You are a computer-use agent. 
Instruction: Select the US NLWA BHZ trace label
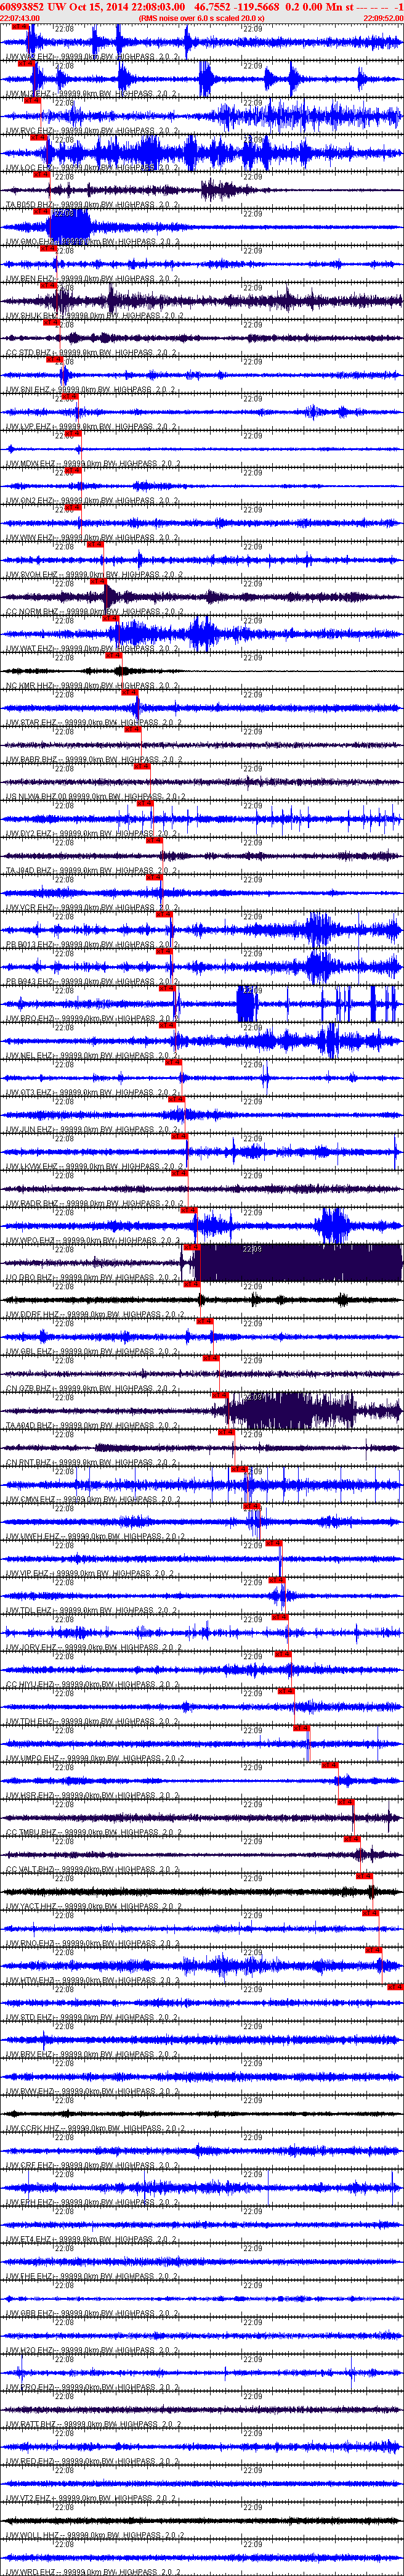[95, 796]
